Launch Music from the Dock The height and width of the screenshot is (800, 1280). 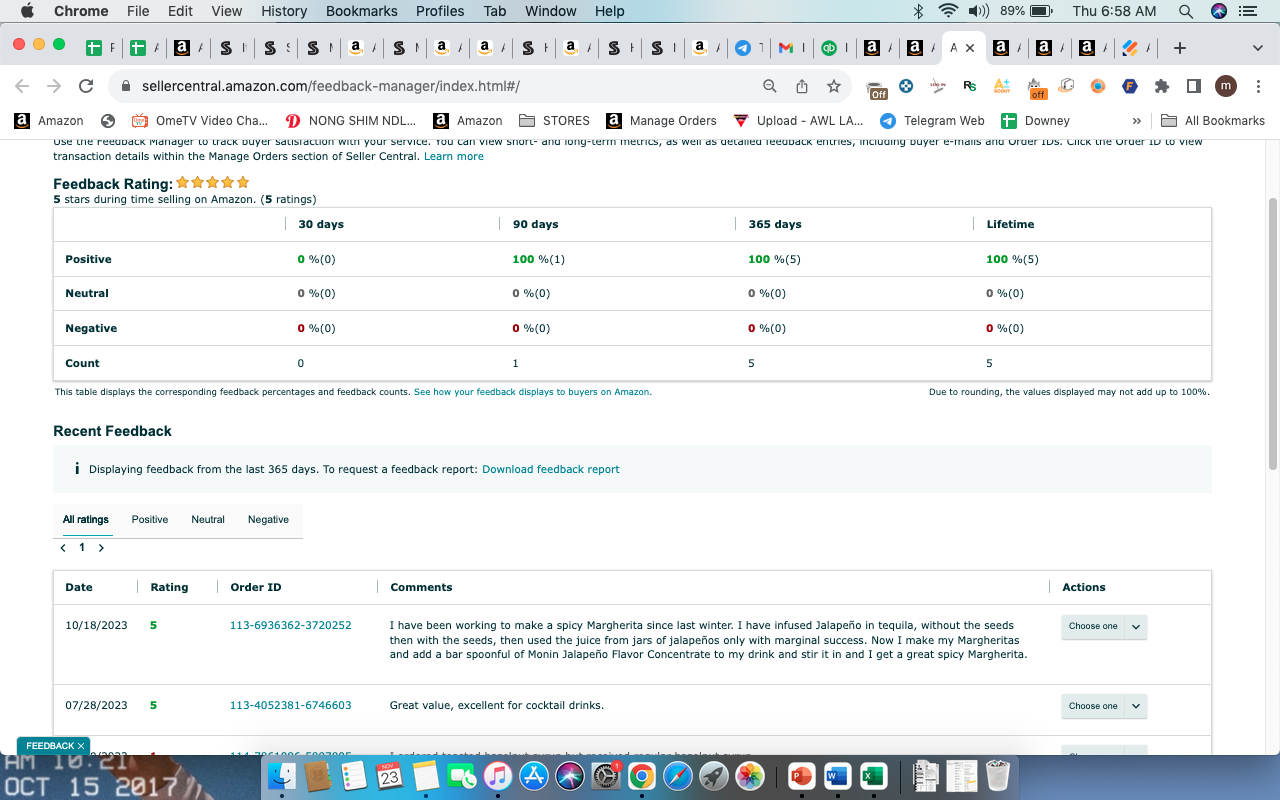tap(498, 775)
